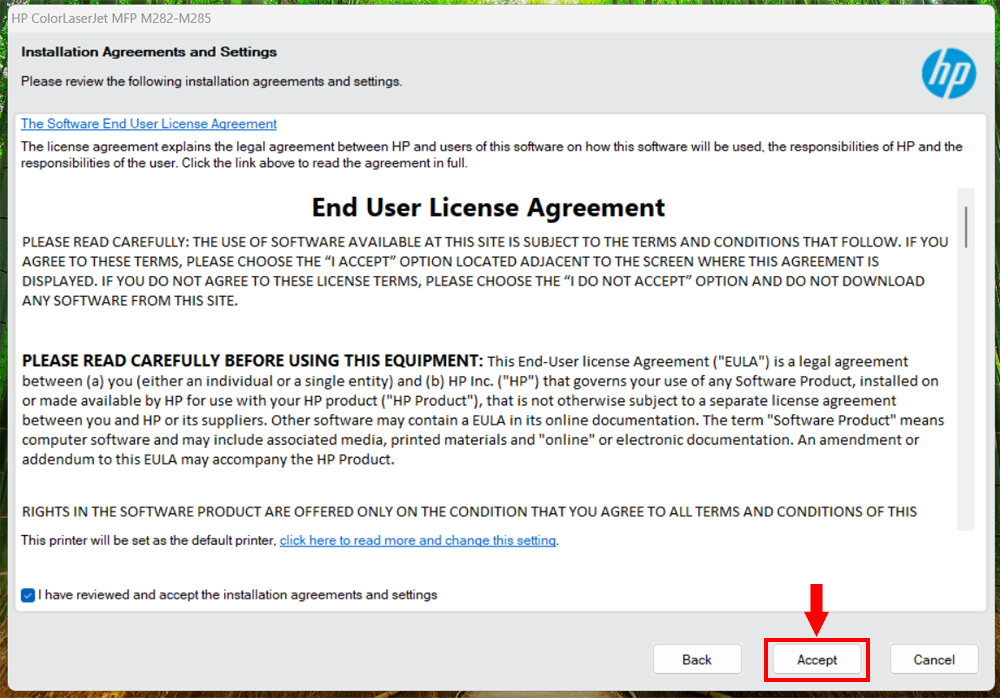This screenshot has height=698, width=1000.
Task: Abort installation with the Cancel button
Action: click(x=934, y=659)
